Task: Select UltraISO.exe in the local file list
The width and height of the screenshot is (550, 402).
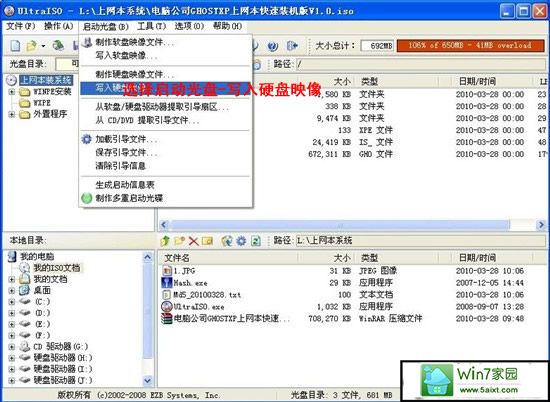Action: pyautogui.click(x=199, y=307)
